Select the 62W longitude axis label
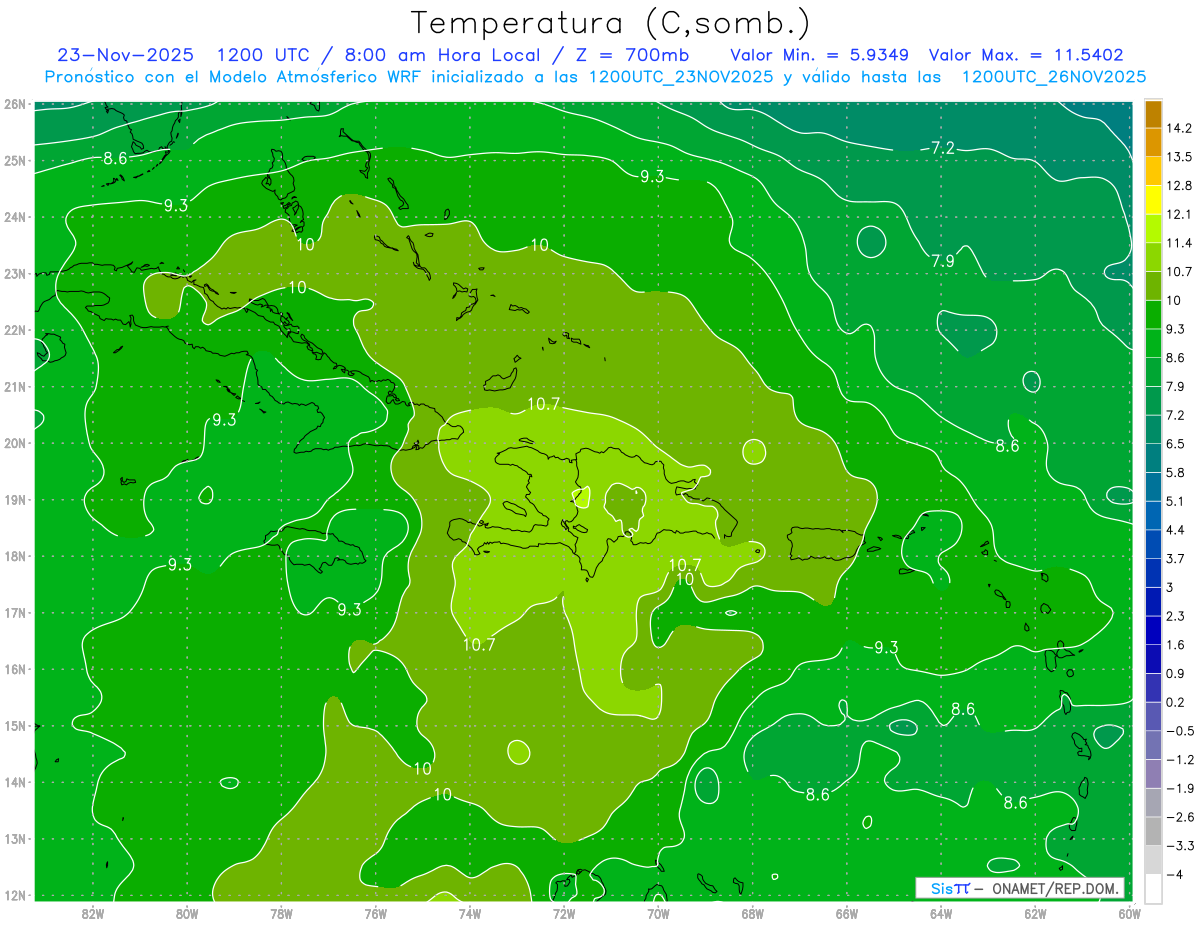The image size is (1200, 927). pyautogui.click(x=1035, y=913)
